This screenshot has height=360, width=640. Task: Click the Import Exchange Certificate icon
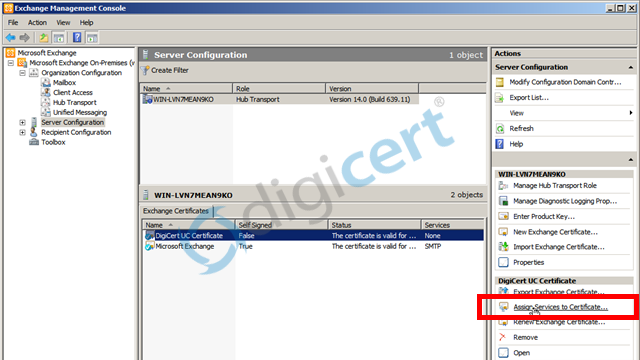503,247
